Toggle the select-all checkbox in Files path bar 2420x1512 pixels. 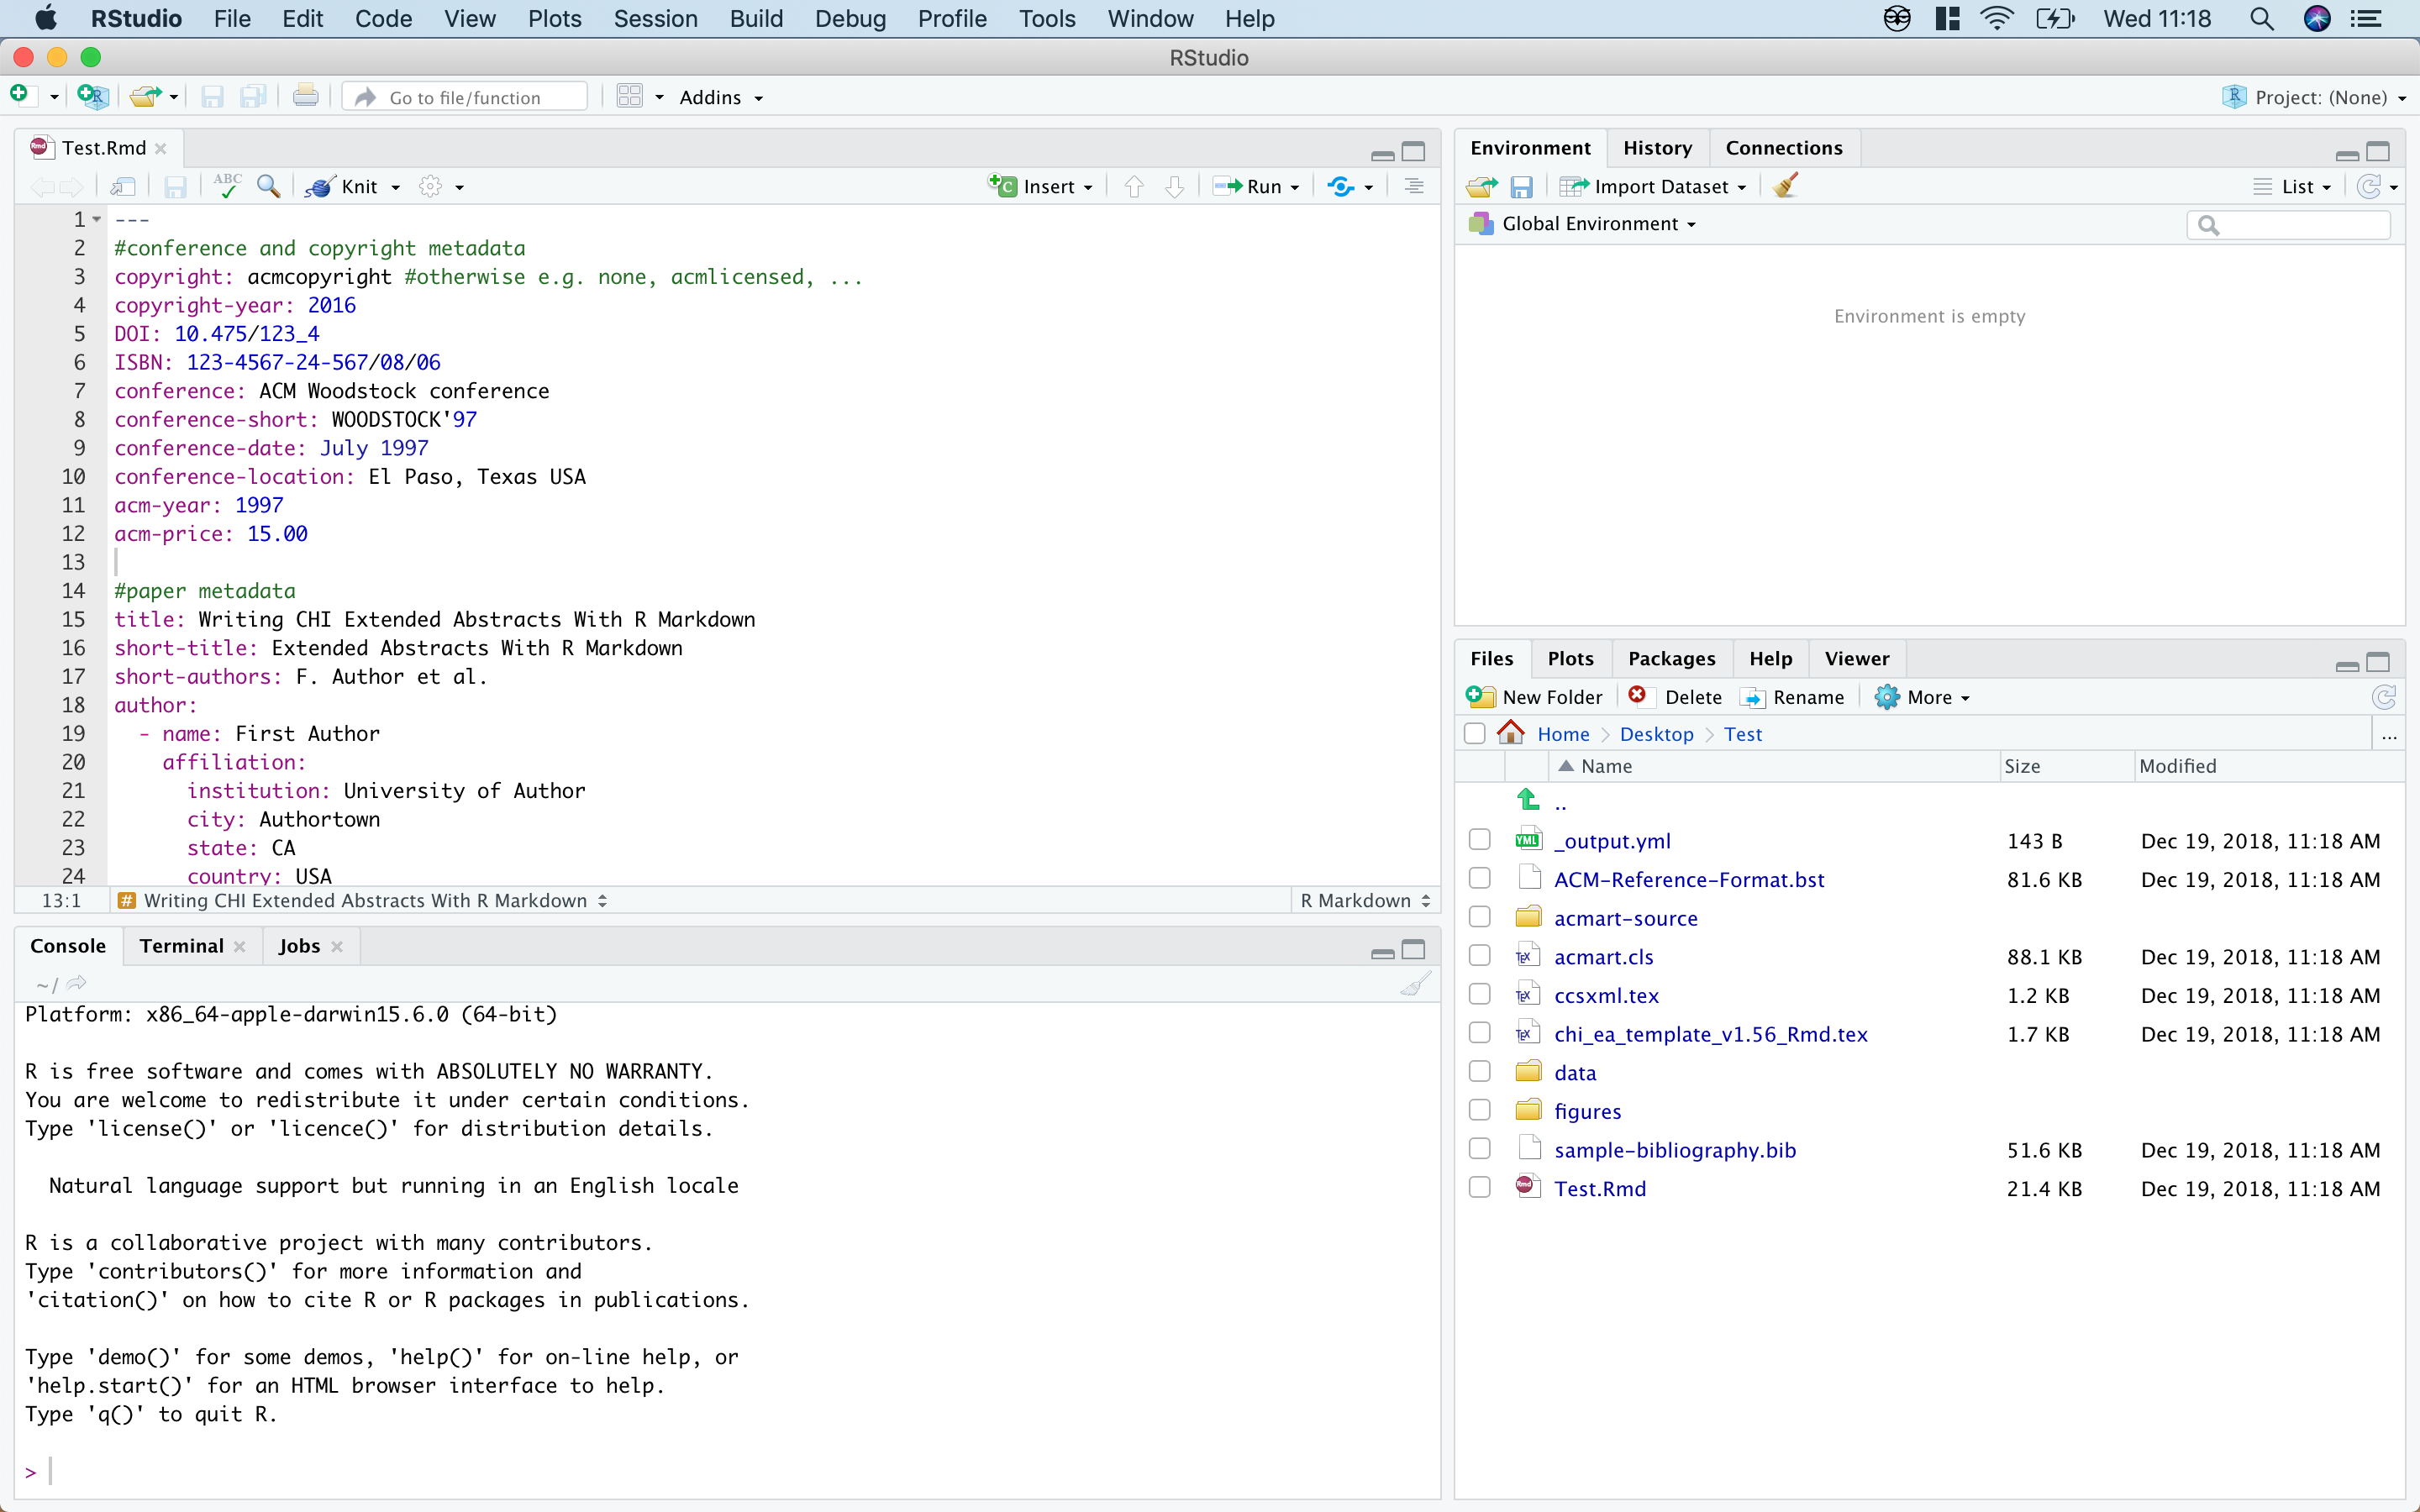tap(1475, 734)
